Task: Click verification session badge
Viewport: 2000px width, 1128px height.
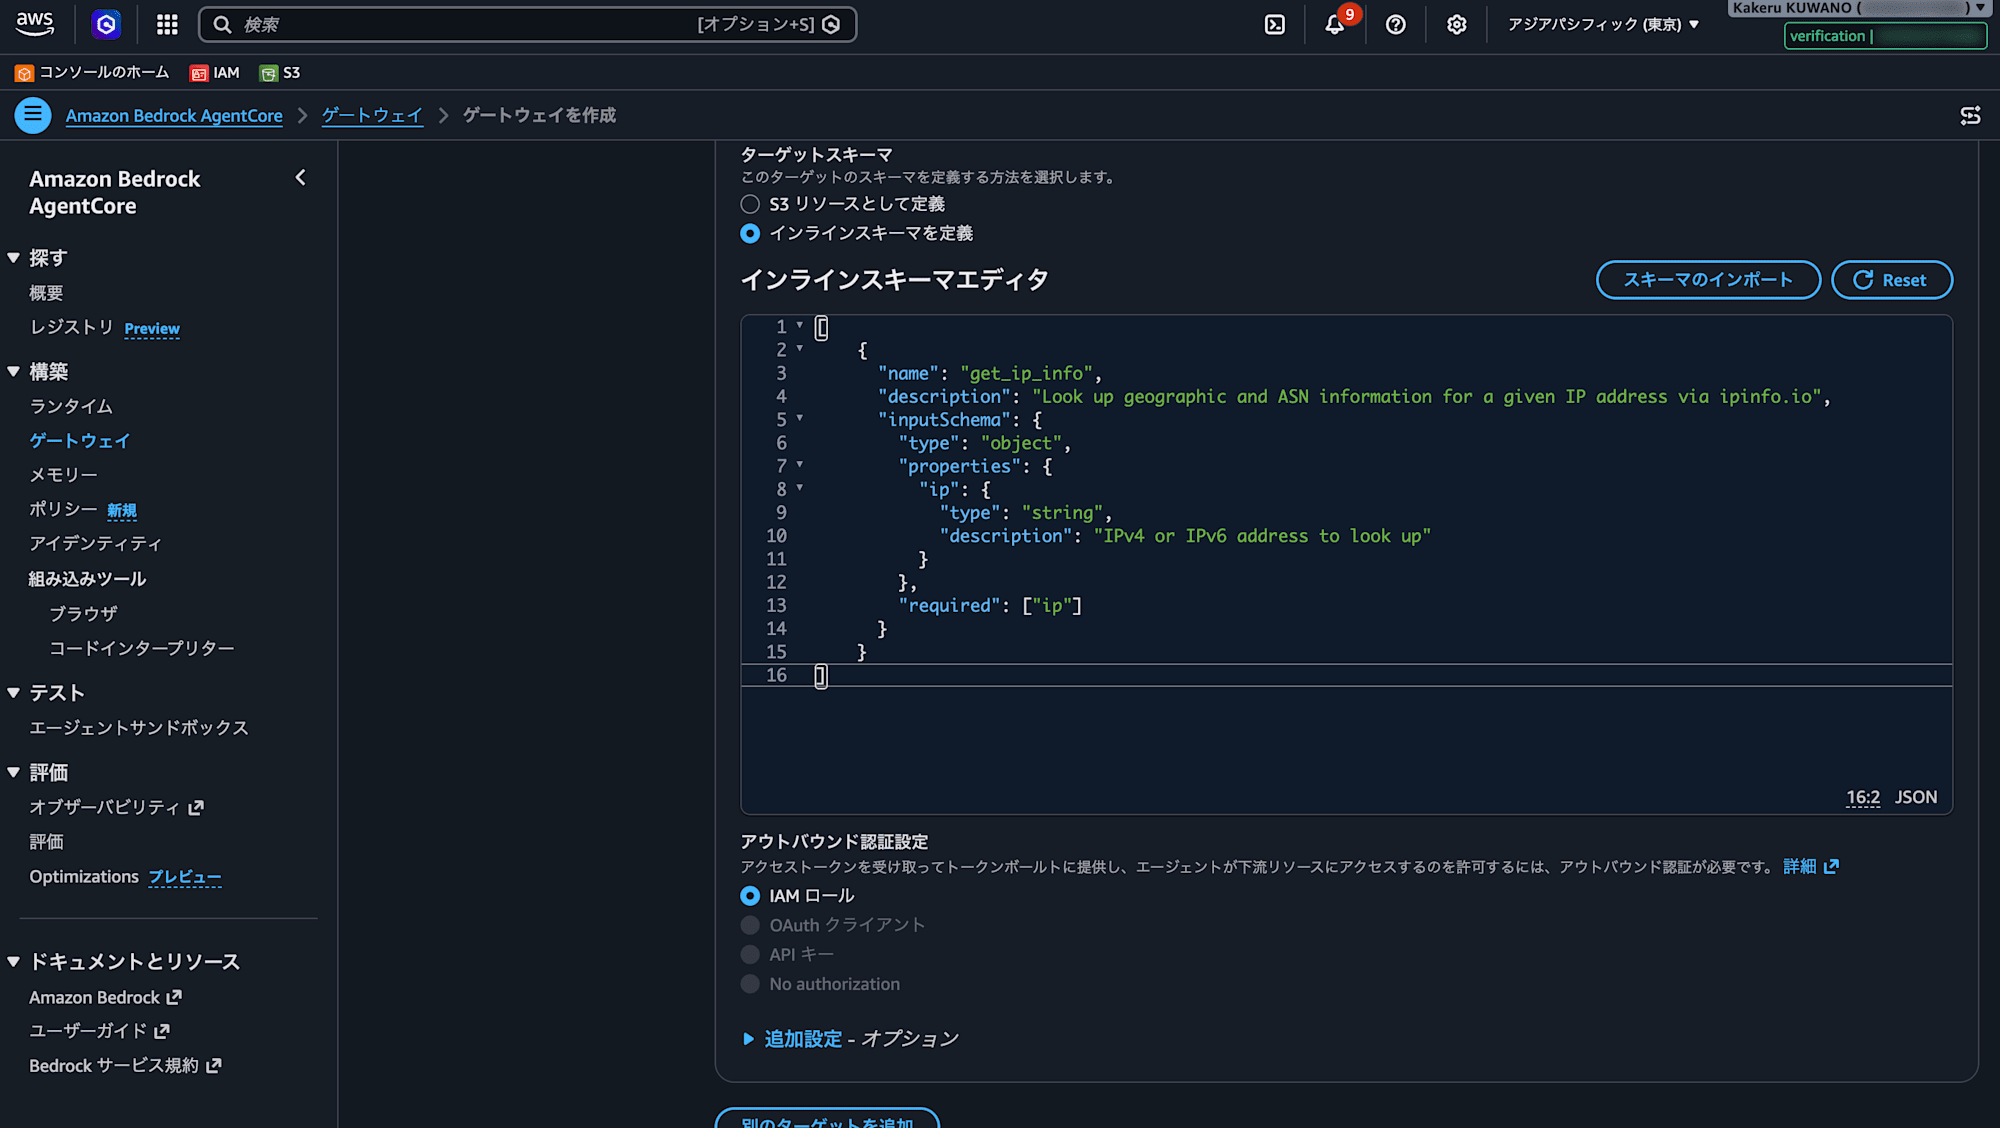Action: (1885, 36)
